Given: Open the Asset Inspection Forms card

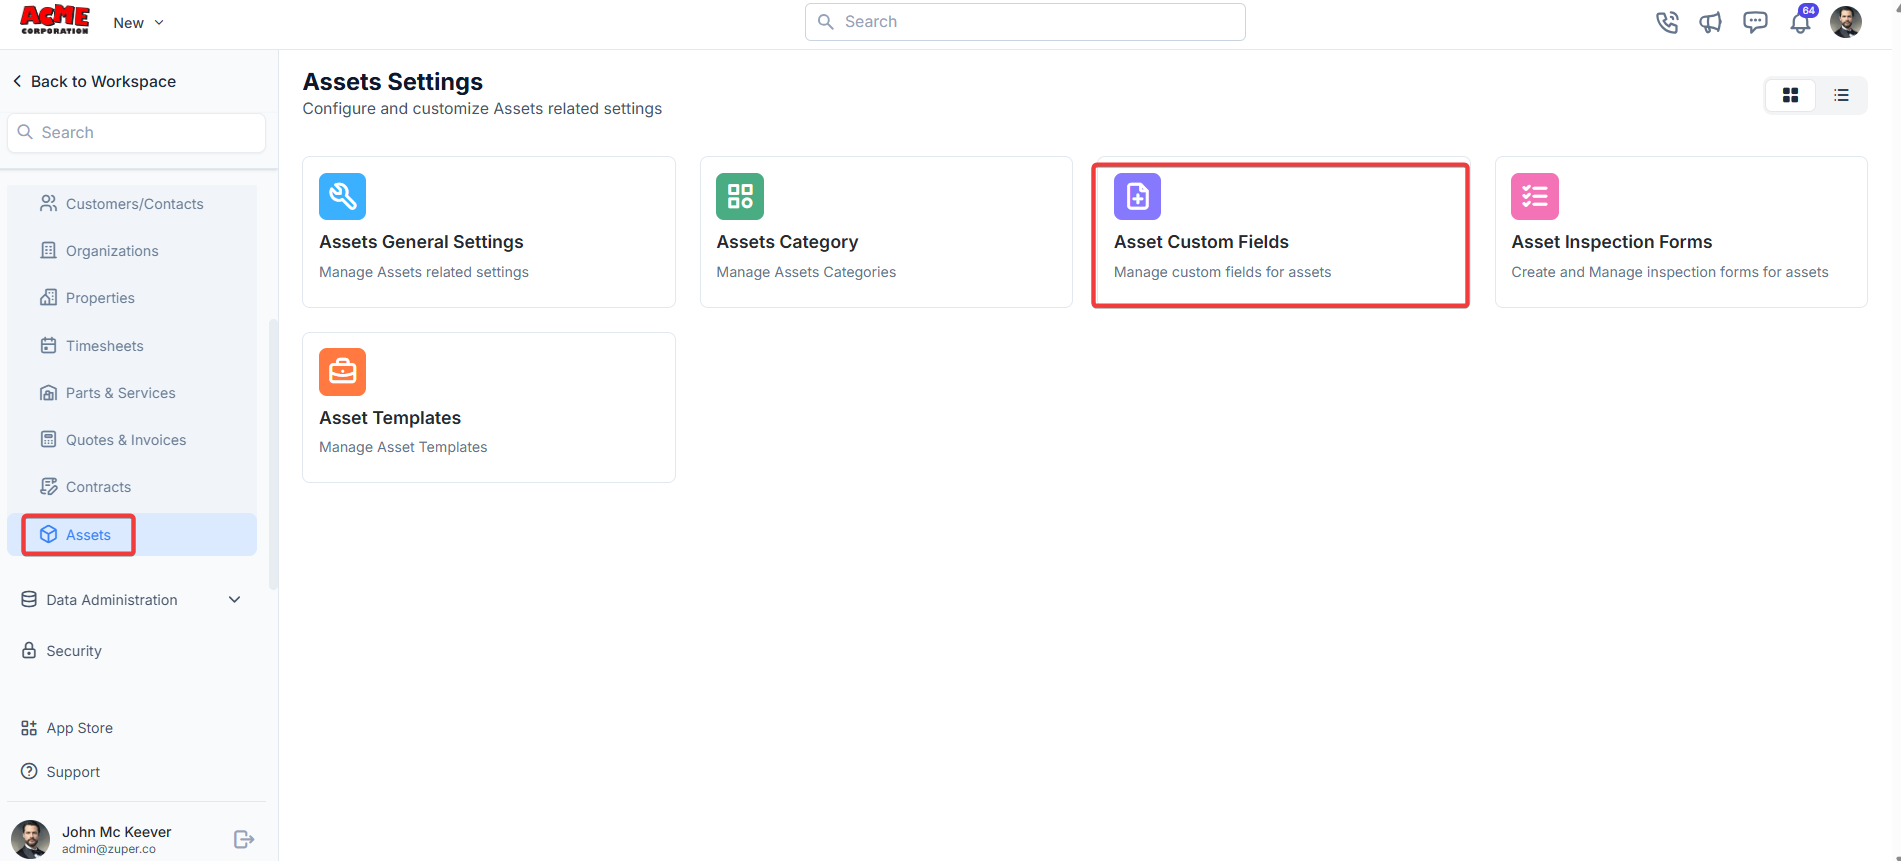Looking at the screenshot, I should point(1681,232).
